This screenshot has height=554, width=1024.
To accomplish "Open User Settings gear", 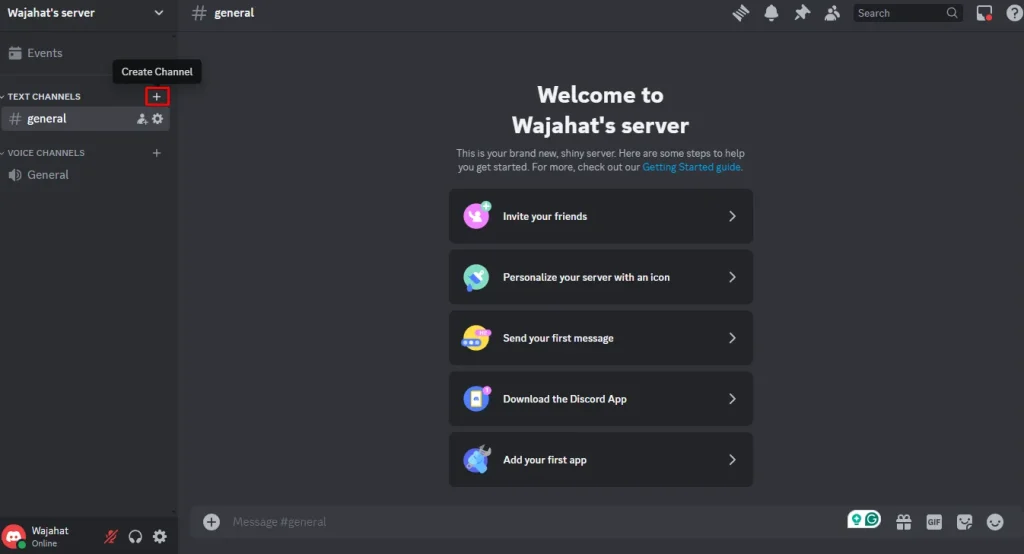I will click(159, 537).
